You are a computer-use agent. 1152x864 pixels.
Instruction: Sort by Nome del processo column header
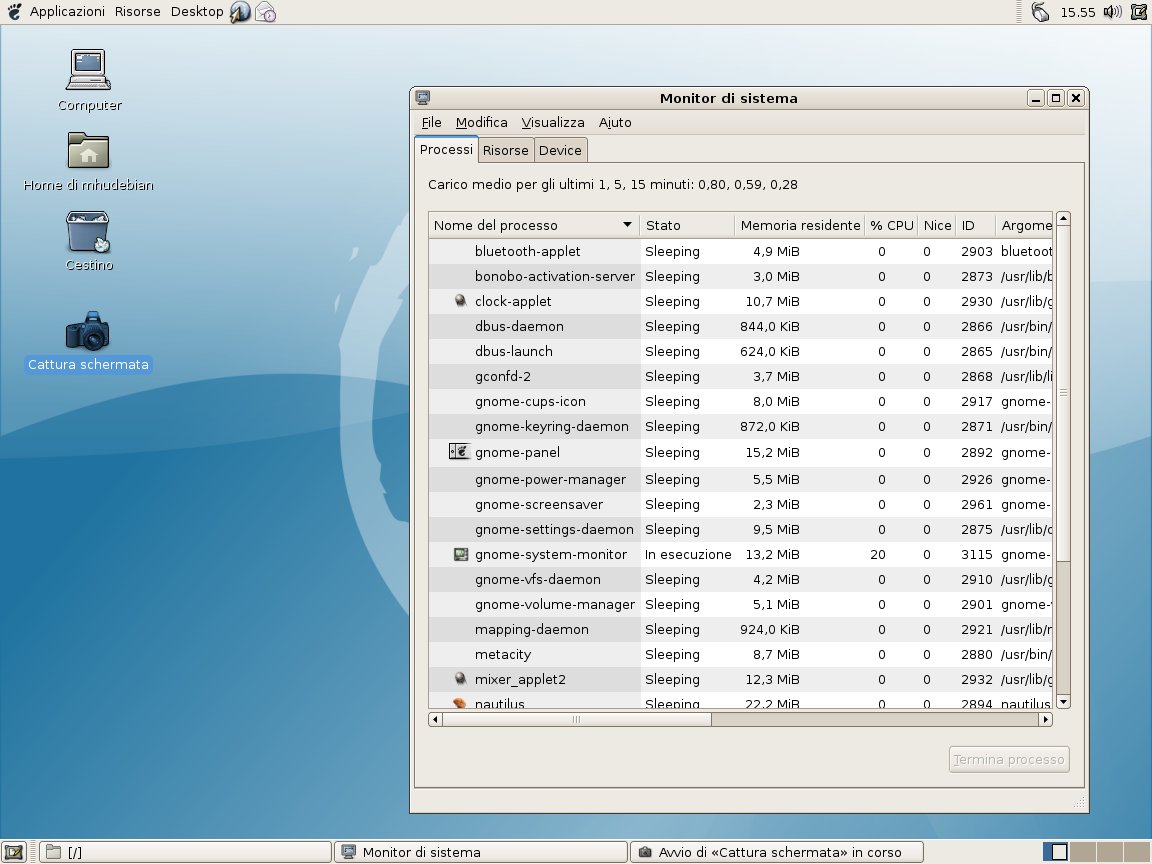coord(534,225)
